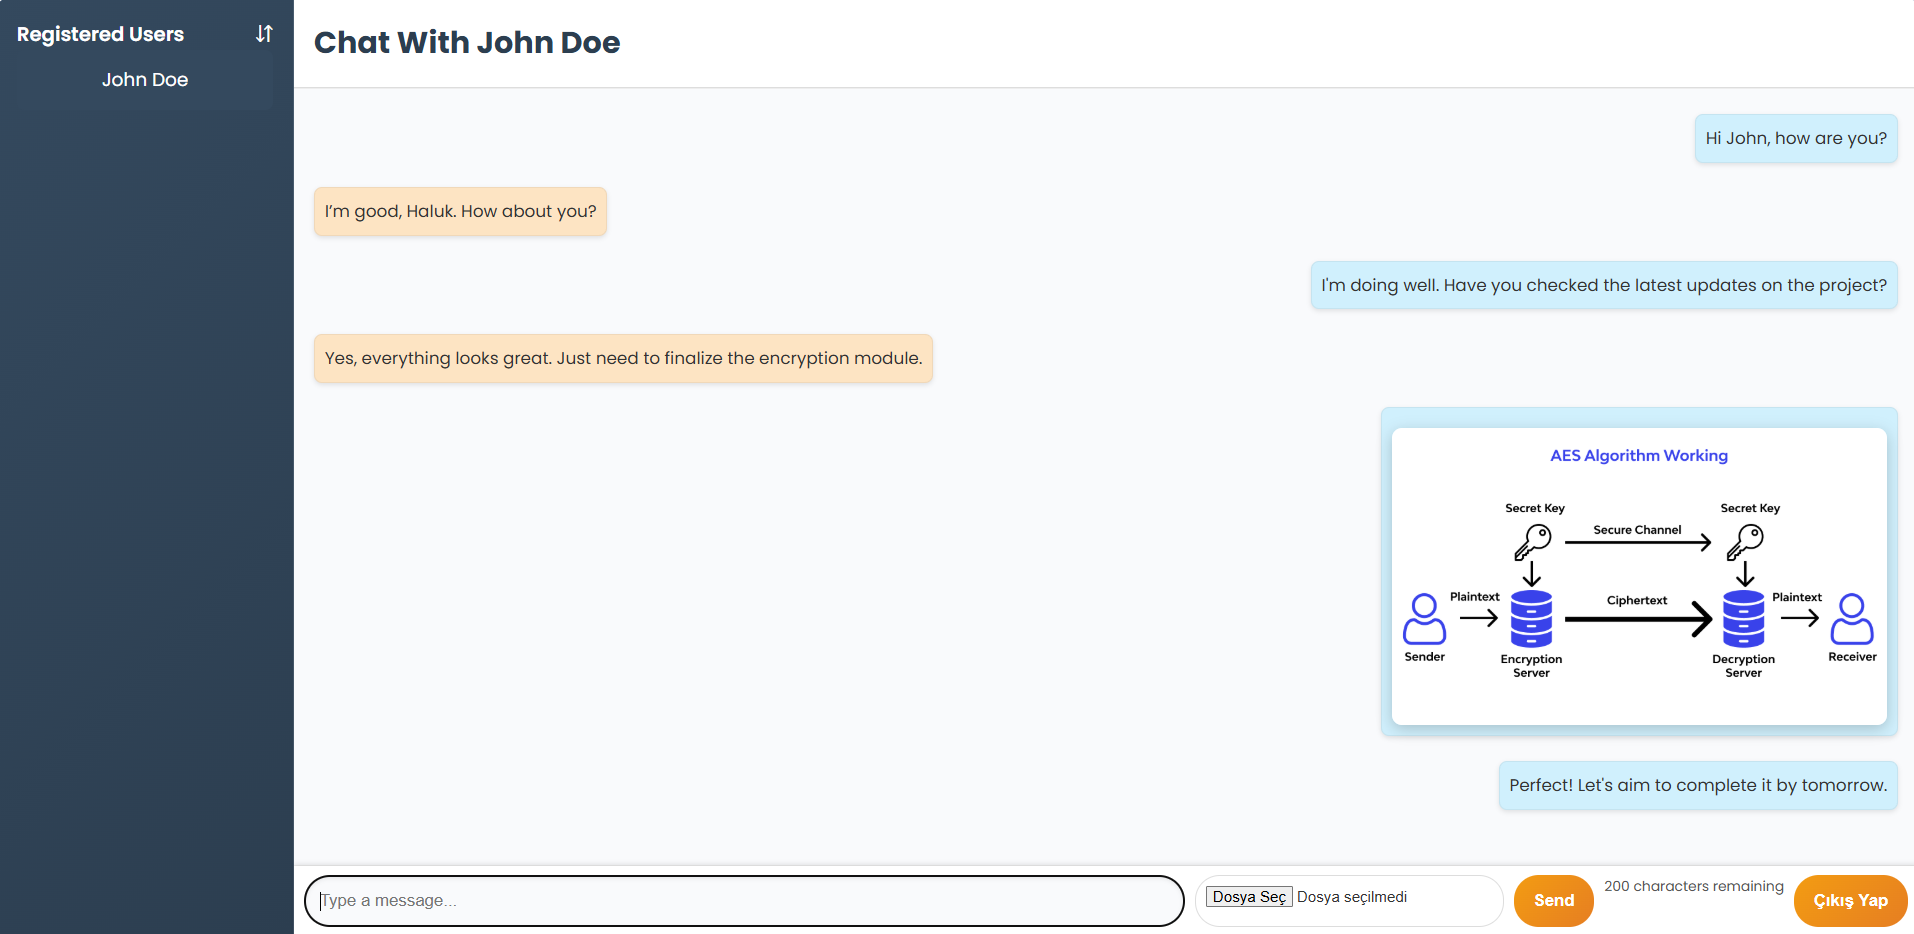Open the AES Algorithm Working image

[1639, 575]
